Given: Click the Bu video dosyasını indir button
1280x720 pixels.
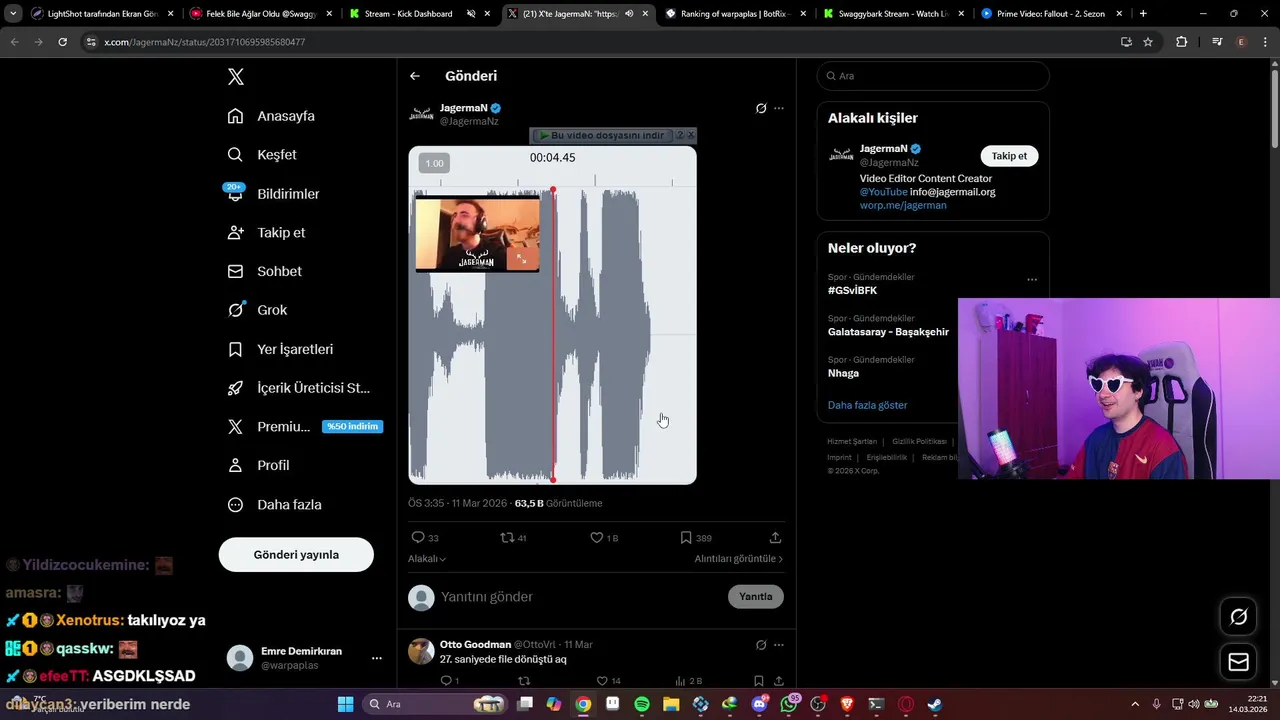Looking at the screenshot, I should [602, 135].
